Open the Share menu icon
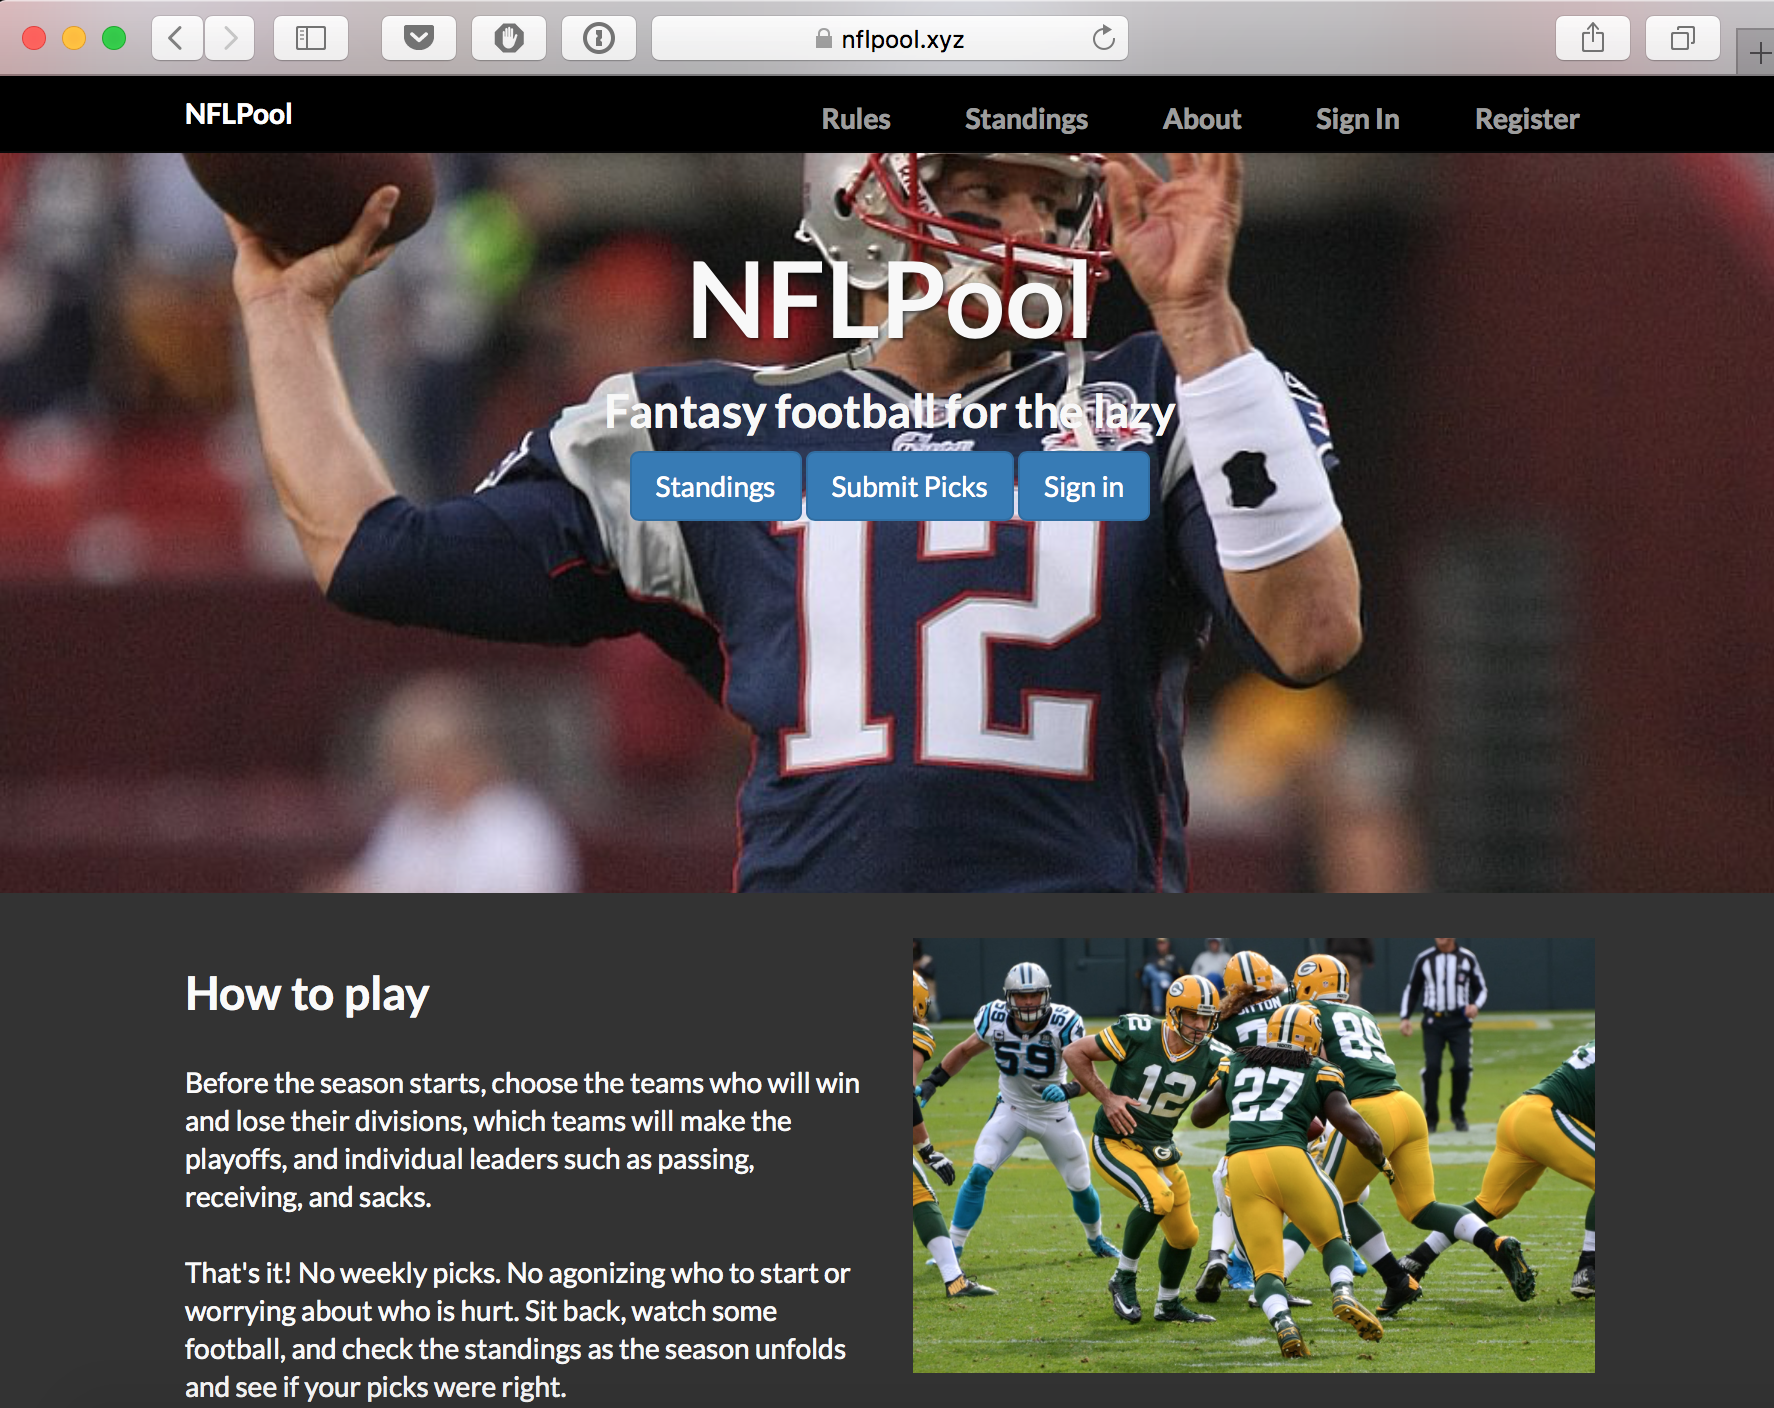Screen dimensions: 1774x1408 1592,38
